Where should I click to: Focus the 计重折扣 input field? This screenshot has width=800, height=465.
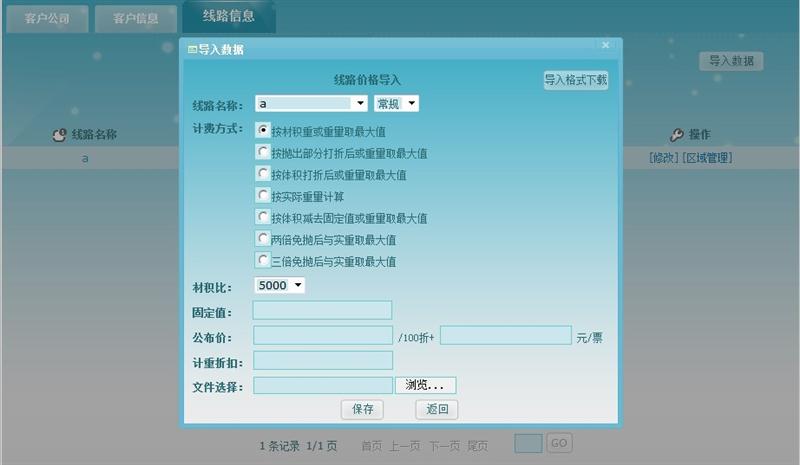coord(323,360)
